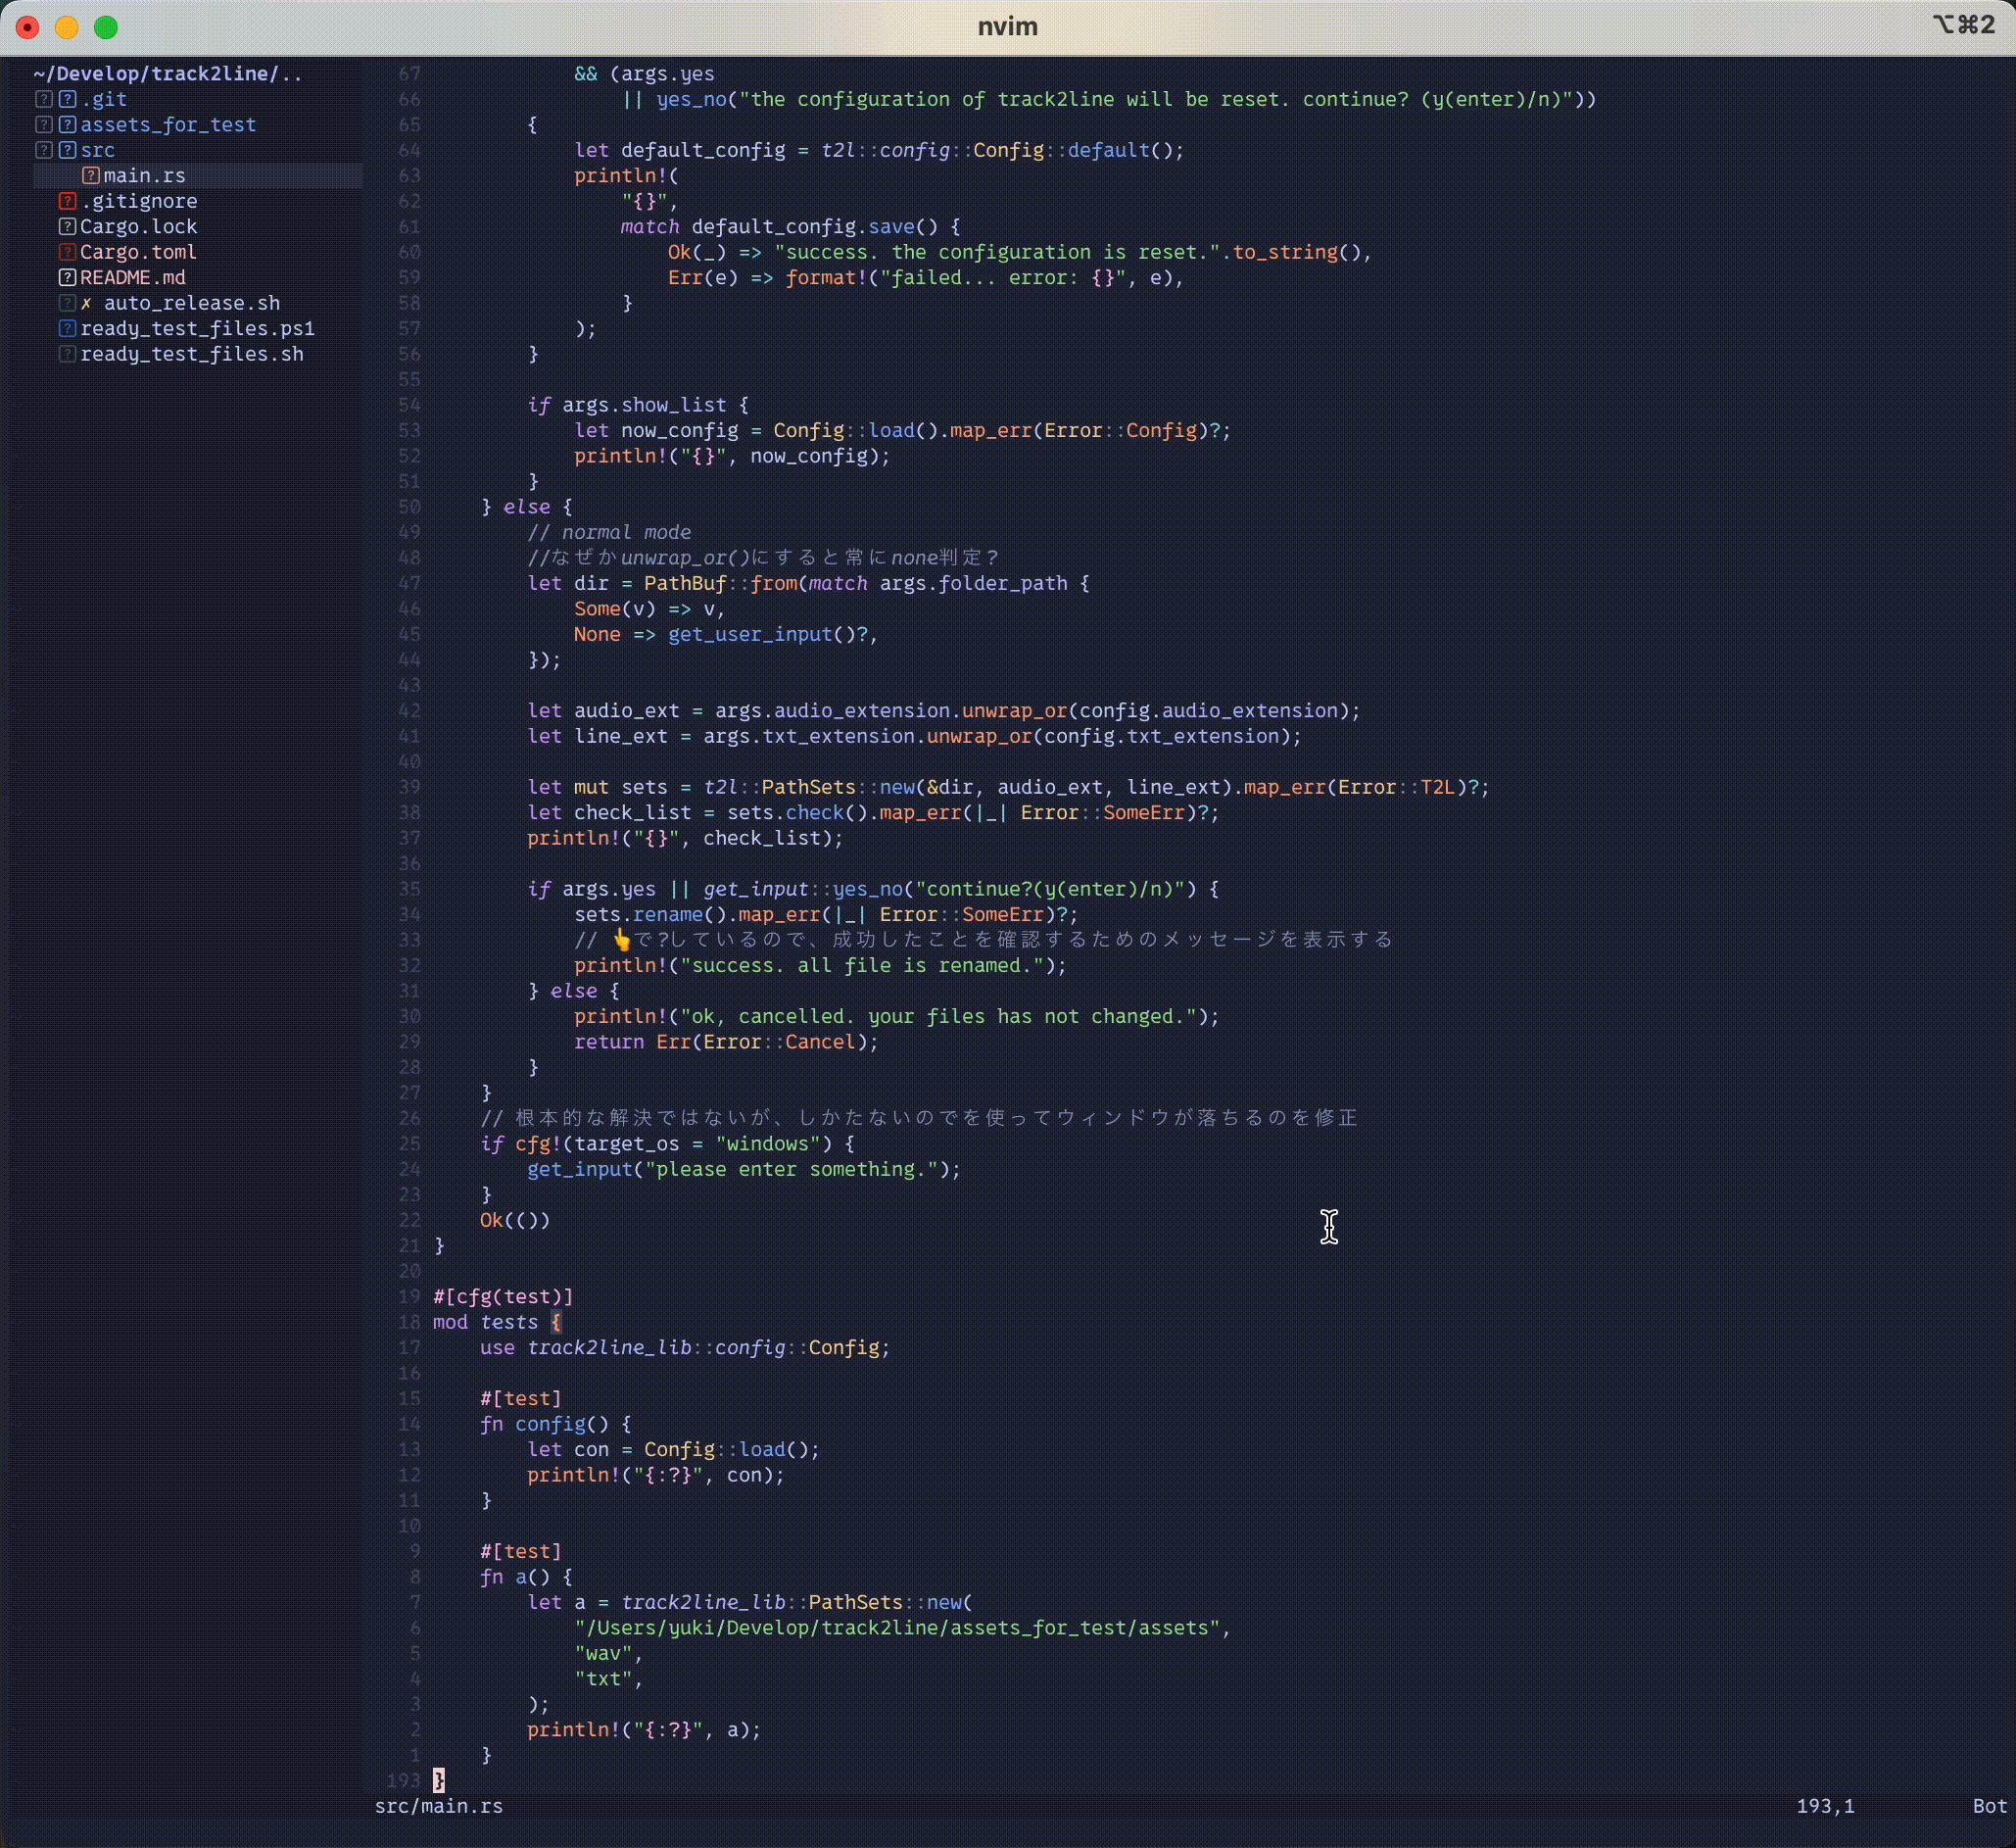
Task: Click the "wav", string literal
Action: pyautogui.click(x=609, y=1654)
